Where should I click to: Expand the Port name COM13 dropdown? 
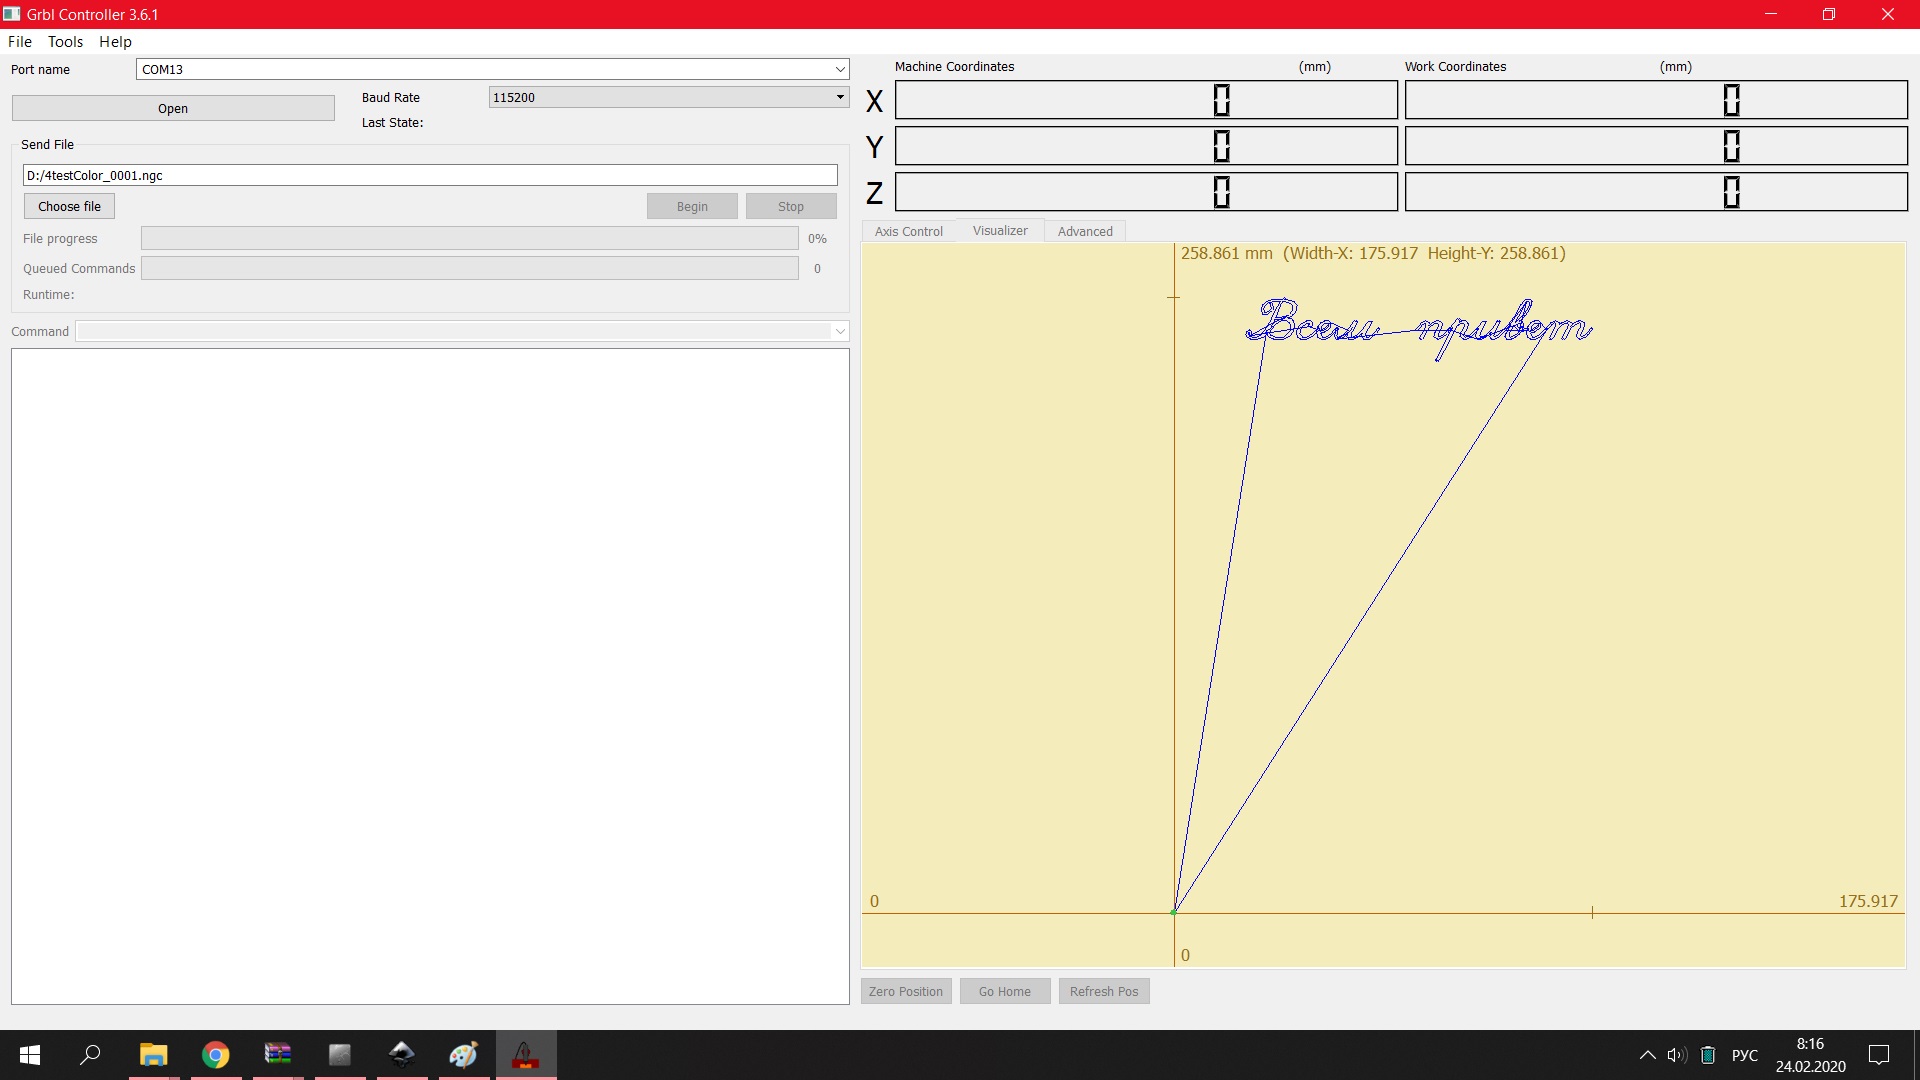(840, 69)
